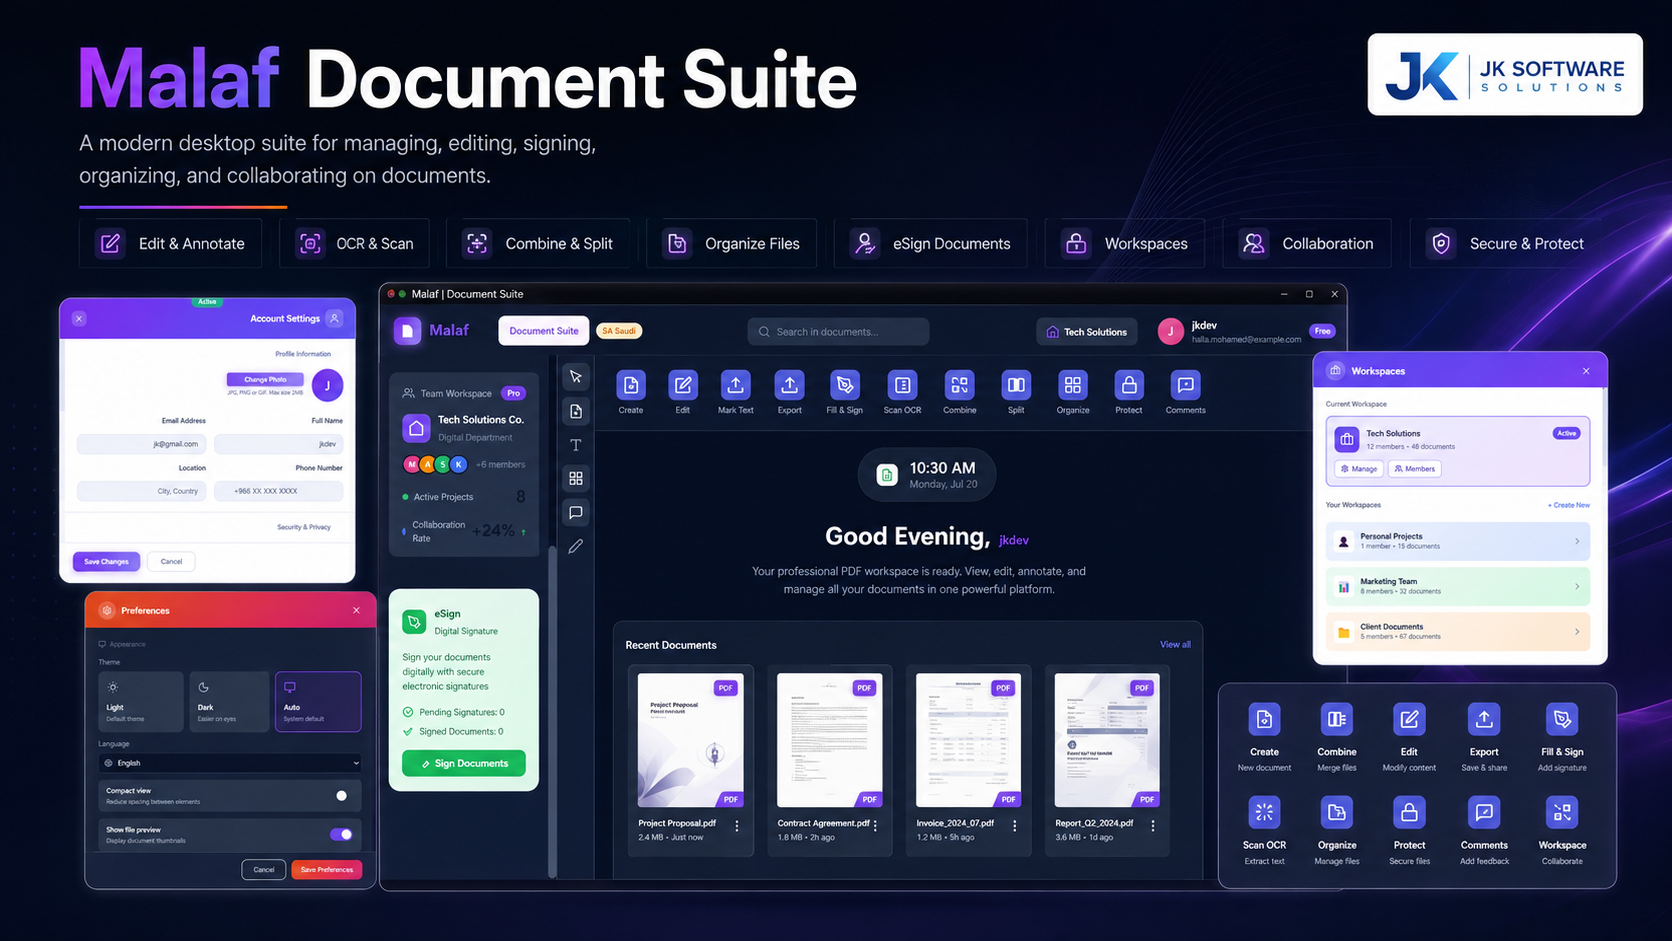The image size is (1672, 941).
Task: Click the speech bubble icon in side strip
Action: click(576, 512)
